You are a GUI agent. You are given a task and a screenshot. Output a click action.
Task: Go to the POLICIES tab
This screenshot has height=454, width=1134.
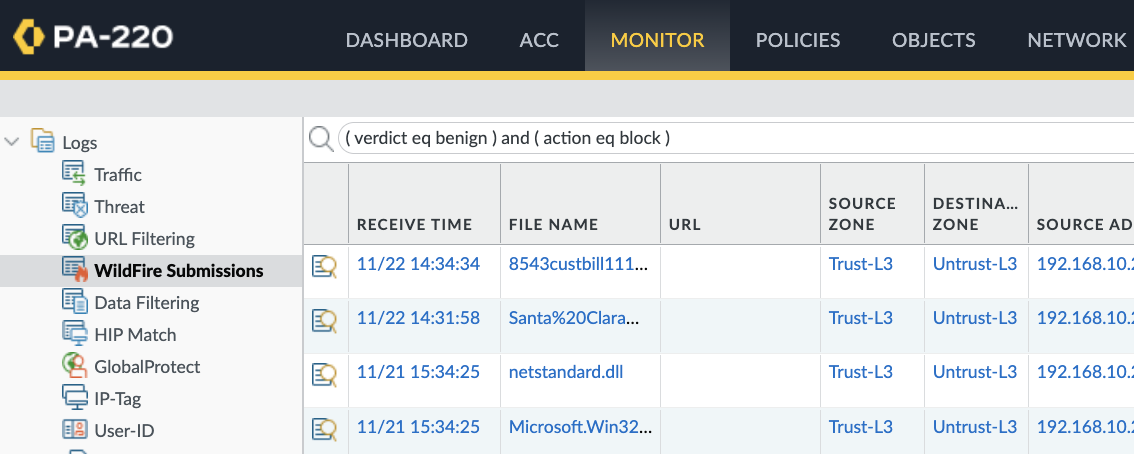(798, 40)
